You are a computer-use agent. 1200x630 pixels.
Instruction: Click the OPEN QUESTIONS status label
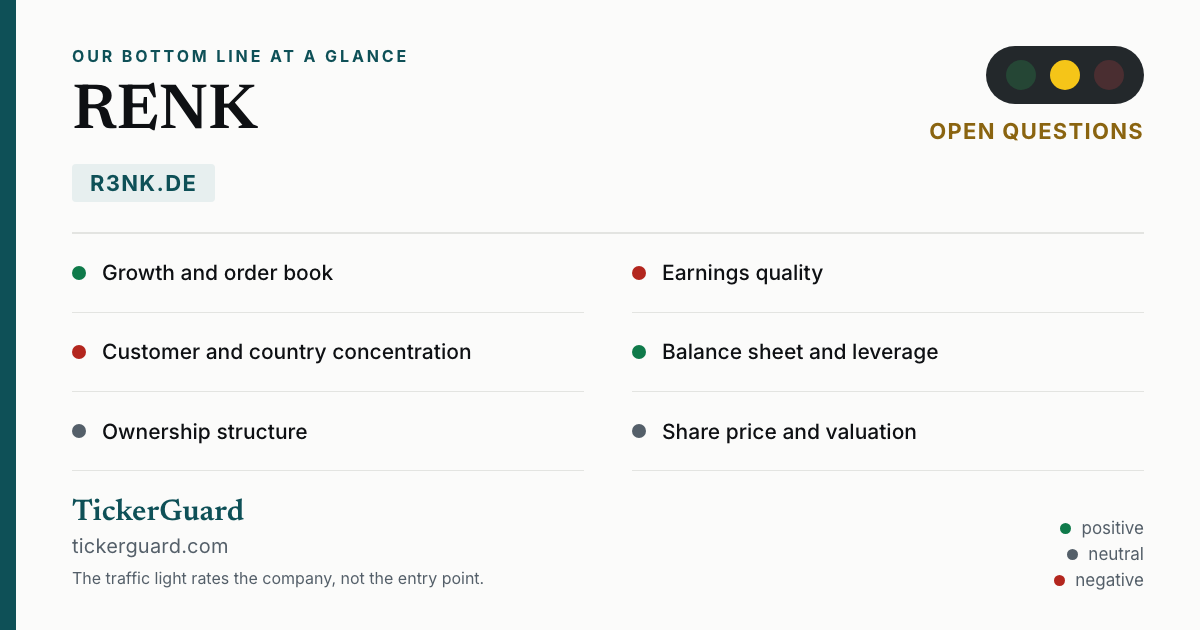click(x=1036, y=132)
